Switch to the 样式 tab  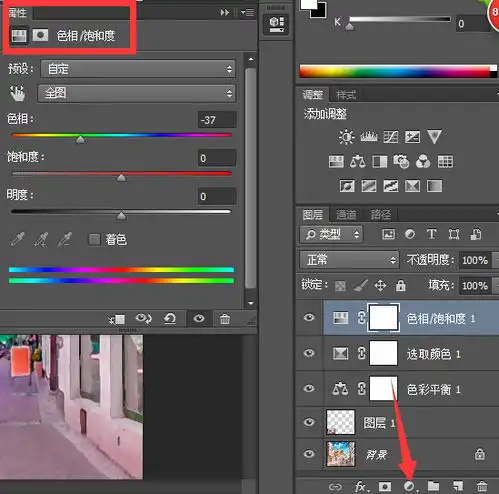click(x=346, y=95)
